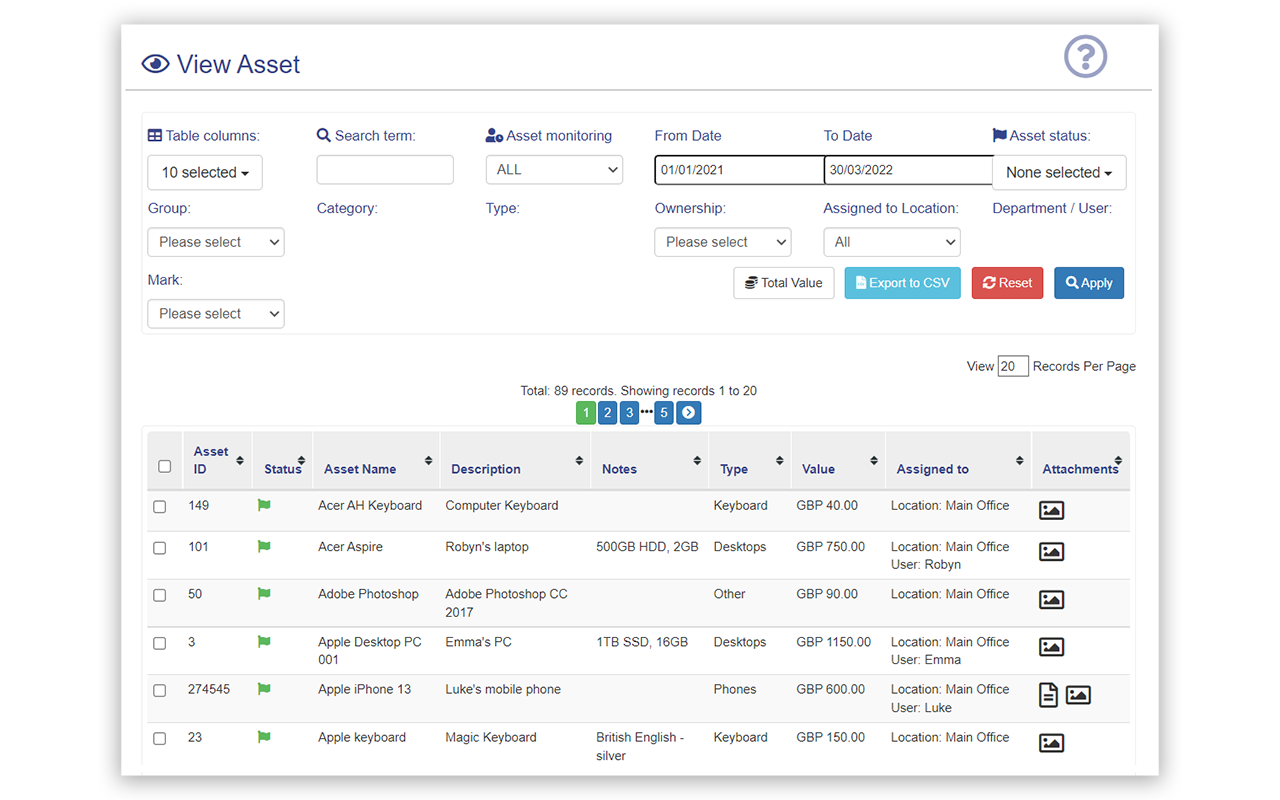Screen dimensions: 1280x800
Task: Sort table by Assigned to arrows
Action: 1019,461
